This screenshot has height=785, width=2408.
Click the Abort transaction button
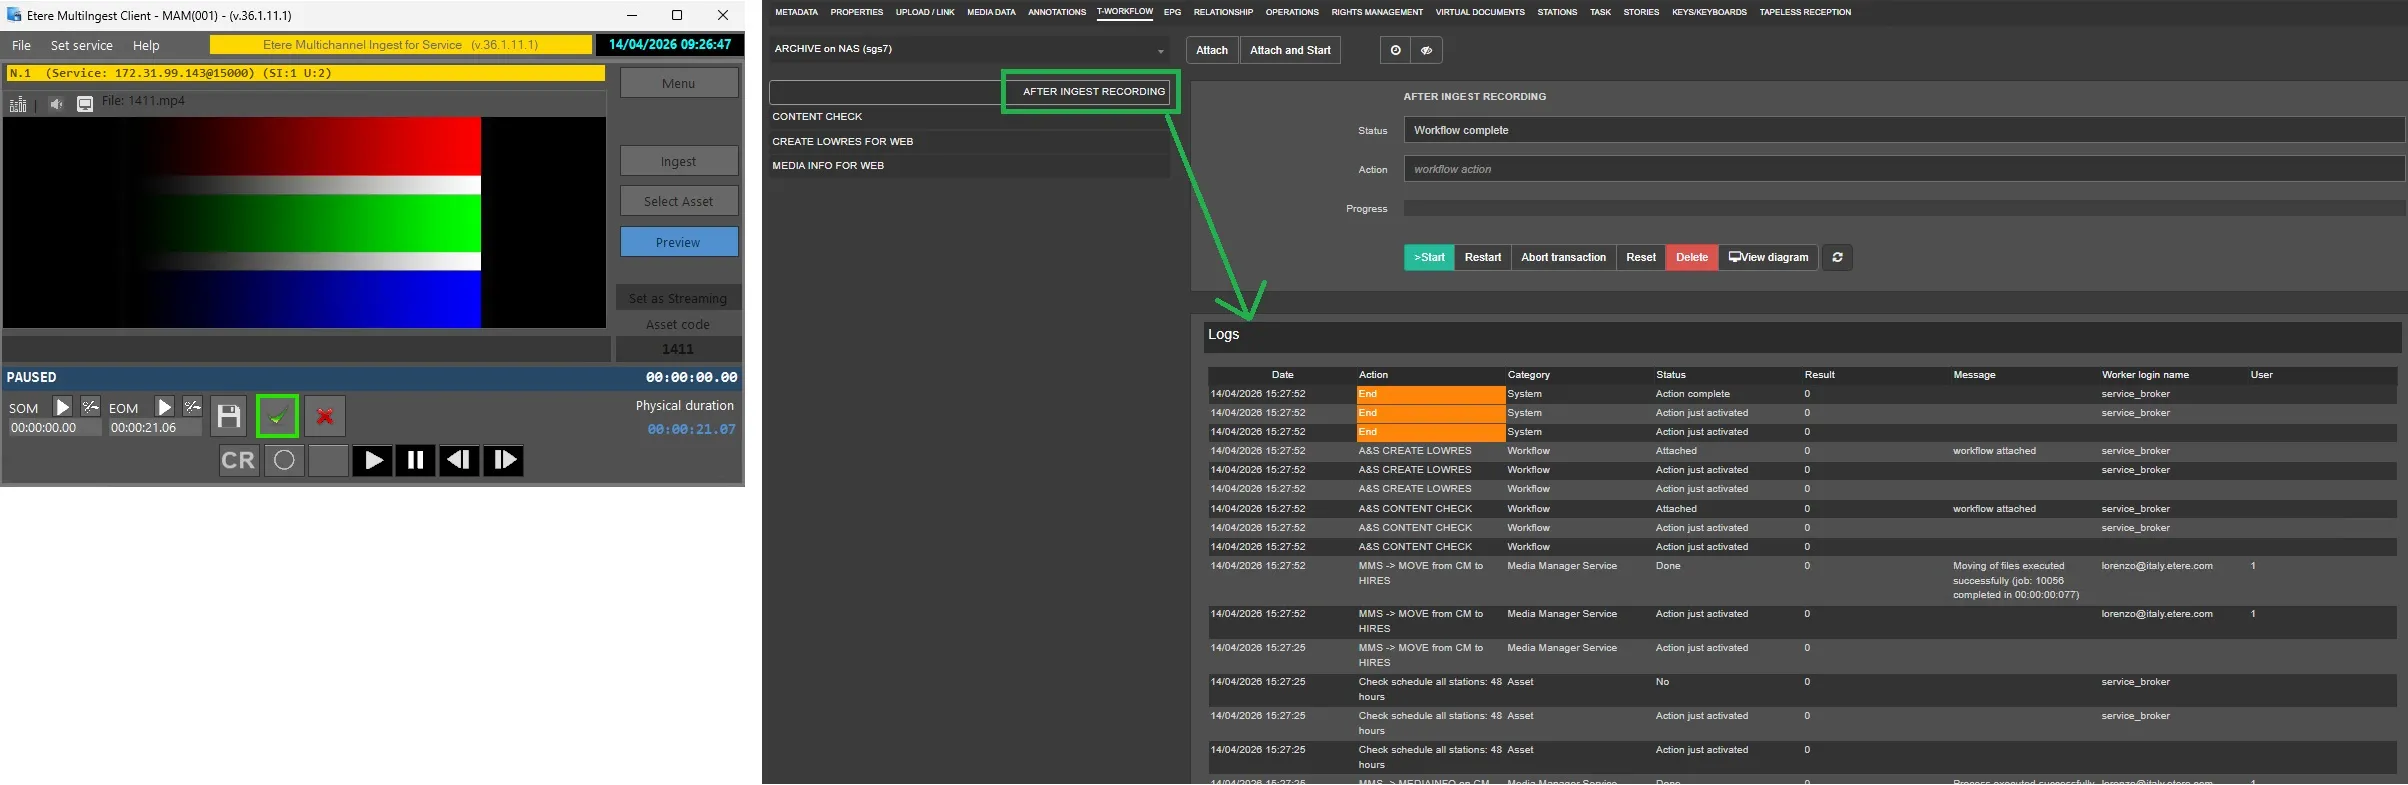pos(1563,258)
